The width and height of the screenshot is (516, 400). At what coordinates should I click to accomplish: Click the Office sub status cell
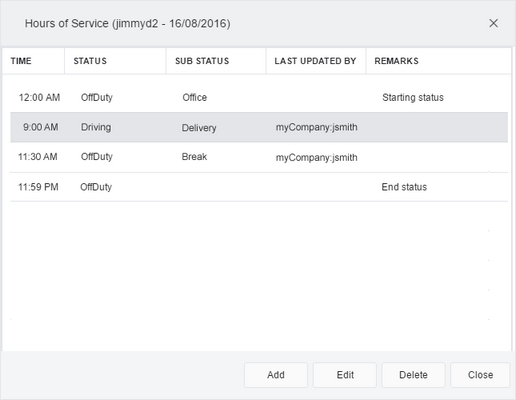[x=195, y=97]
